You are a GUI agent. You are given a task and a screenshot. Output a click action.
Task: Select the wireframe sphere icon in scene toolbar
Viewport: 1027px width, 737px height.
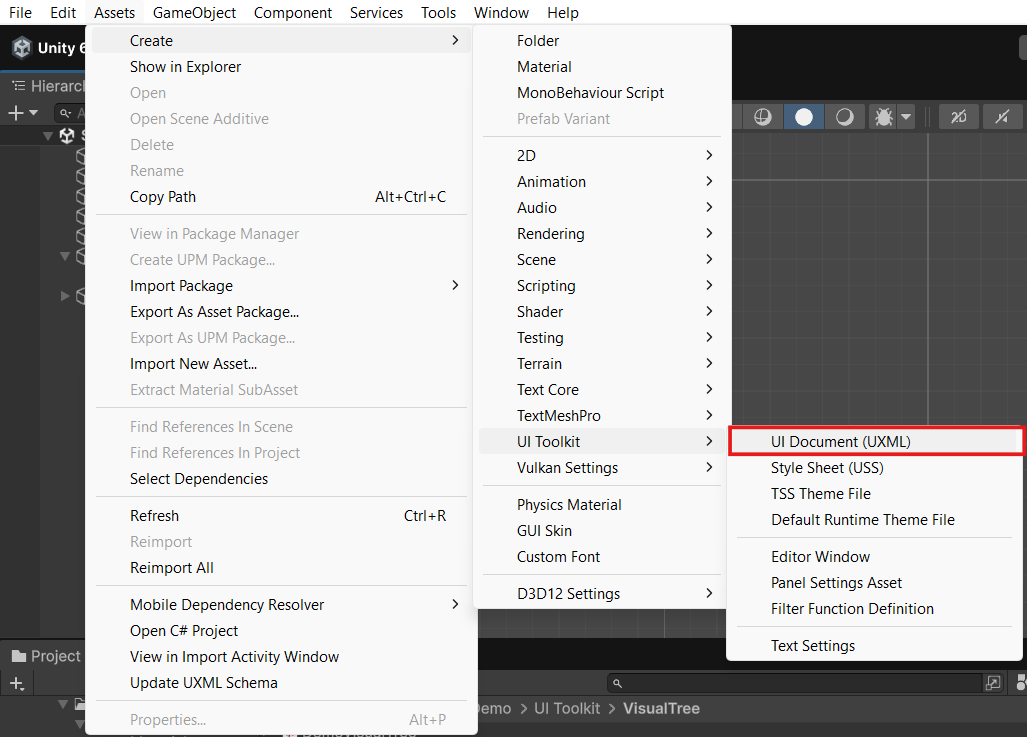point(762,116)
